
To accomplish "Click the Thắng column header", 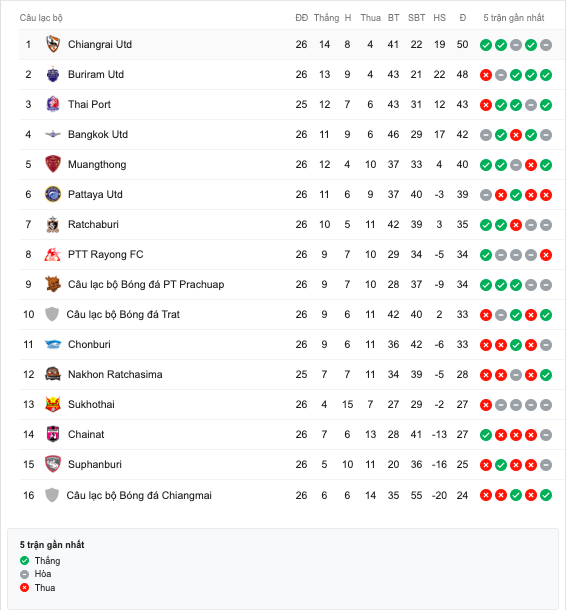I will click(x=326, y=18).
